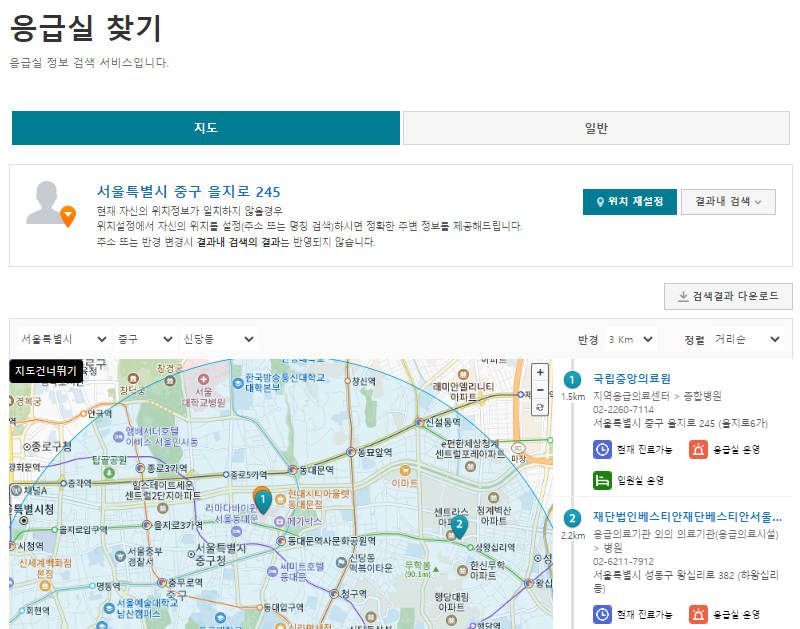This screenshot has width=800, height=629.
Task: Click phone number 02-6211-7912
Action: (623, 562)
